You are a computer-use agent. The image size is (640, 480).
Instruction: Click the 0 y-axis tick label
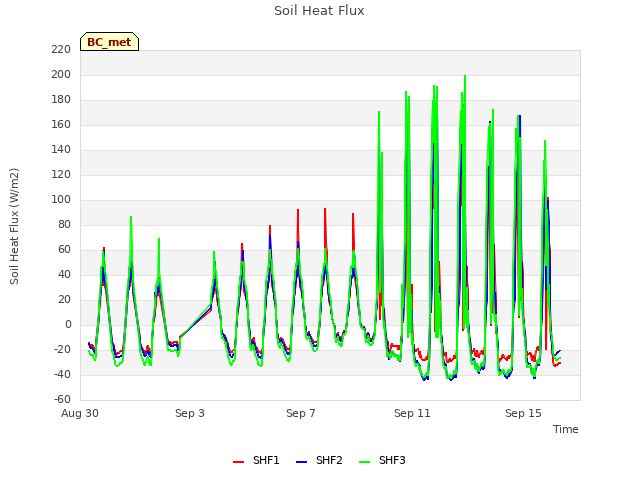point(68,324)
